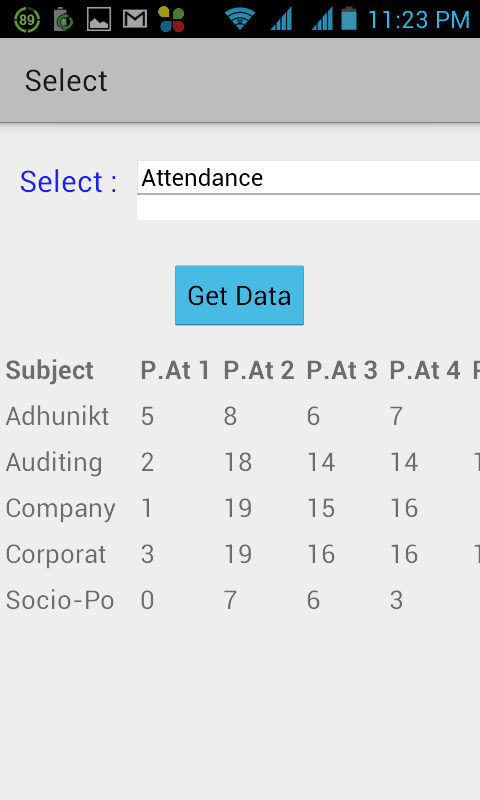Open the Gmail notification icon
The height and width of the screenshot is (800, 480).
click(135, 19)
